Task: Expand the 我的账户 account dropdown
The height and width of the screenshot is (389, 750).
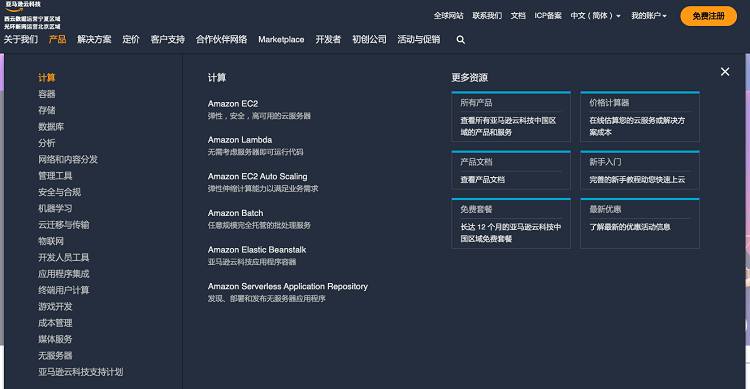Action: [x=649, y=16]
